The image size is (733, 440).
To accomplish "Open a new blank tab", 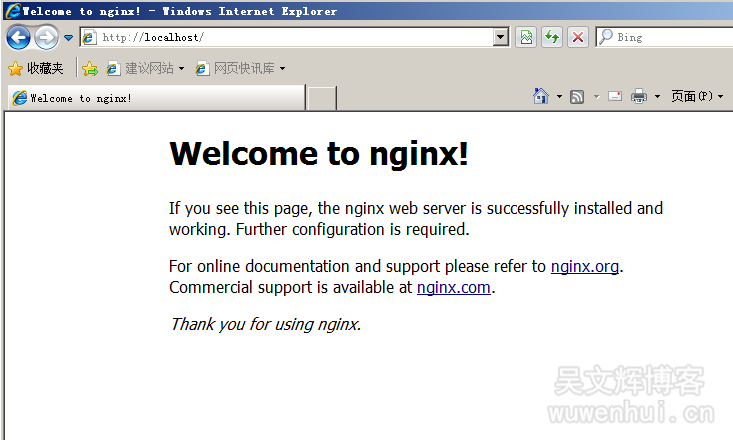I will [321, 98].
